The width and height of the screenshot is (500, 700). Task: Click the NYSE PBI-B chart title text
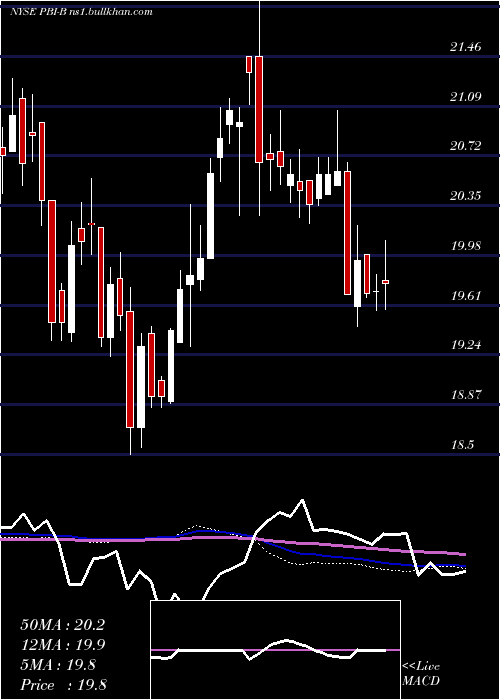pos(81,12)
